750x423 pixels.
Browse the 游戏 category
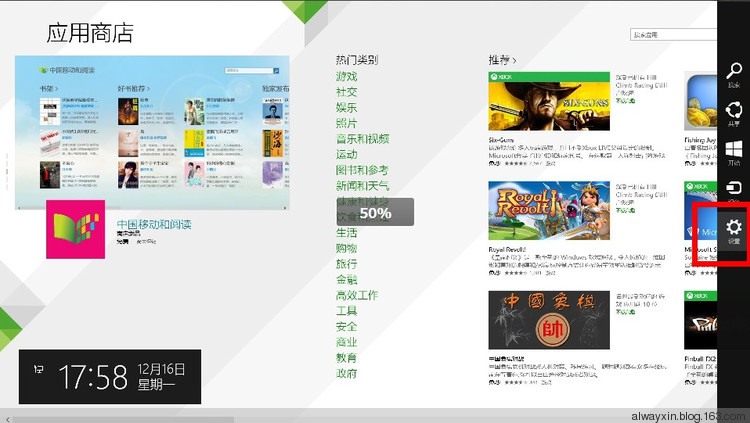tap(346, 76)
